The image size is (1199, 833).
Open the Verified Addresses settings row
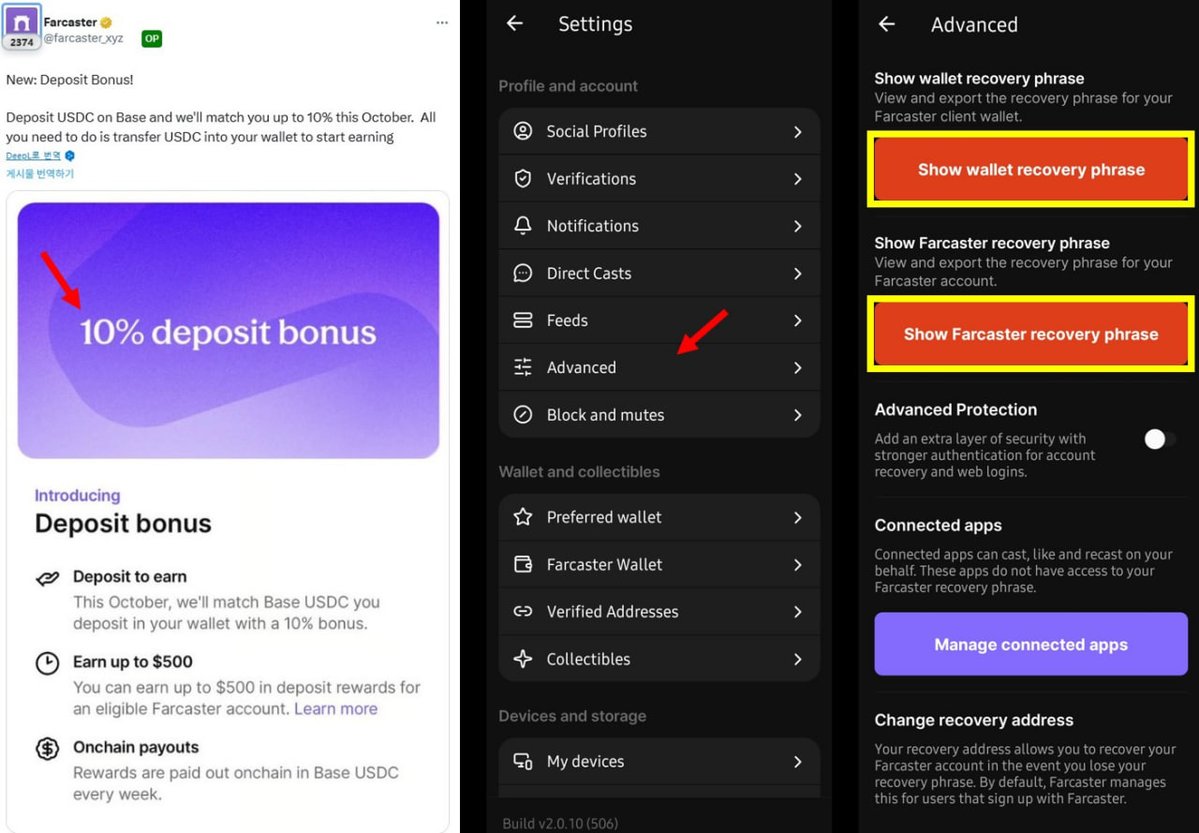point(659,611)
